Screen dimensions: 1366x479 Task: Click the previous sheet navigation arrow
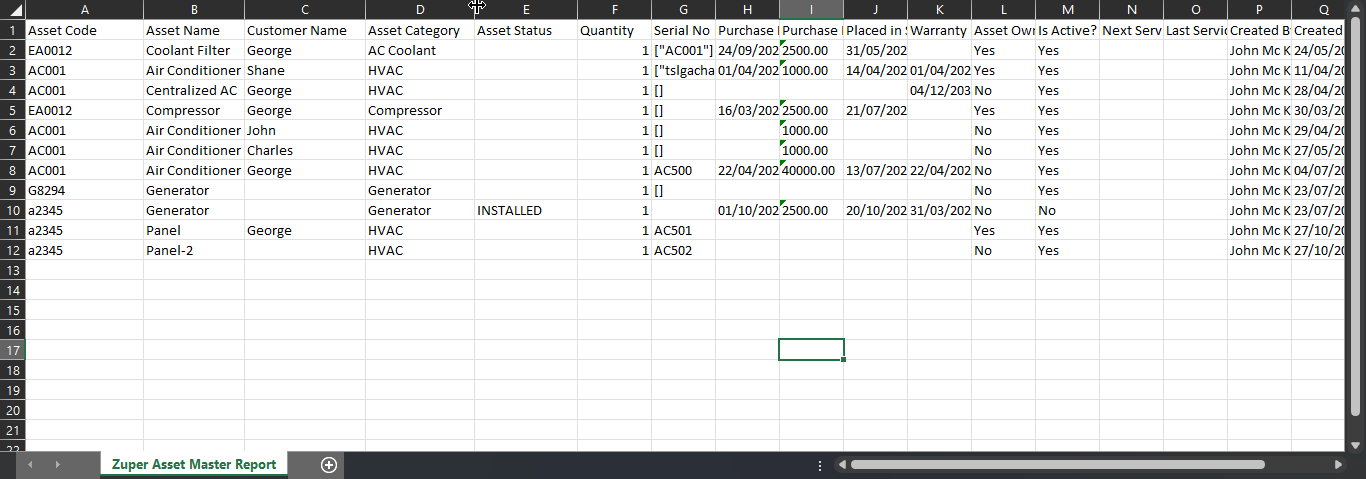[31, 465]
